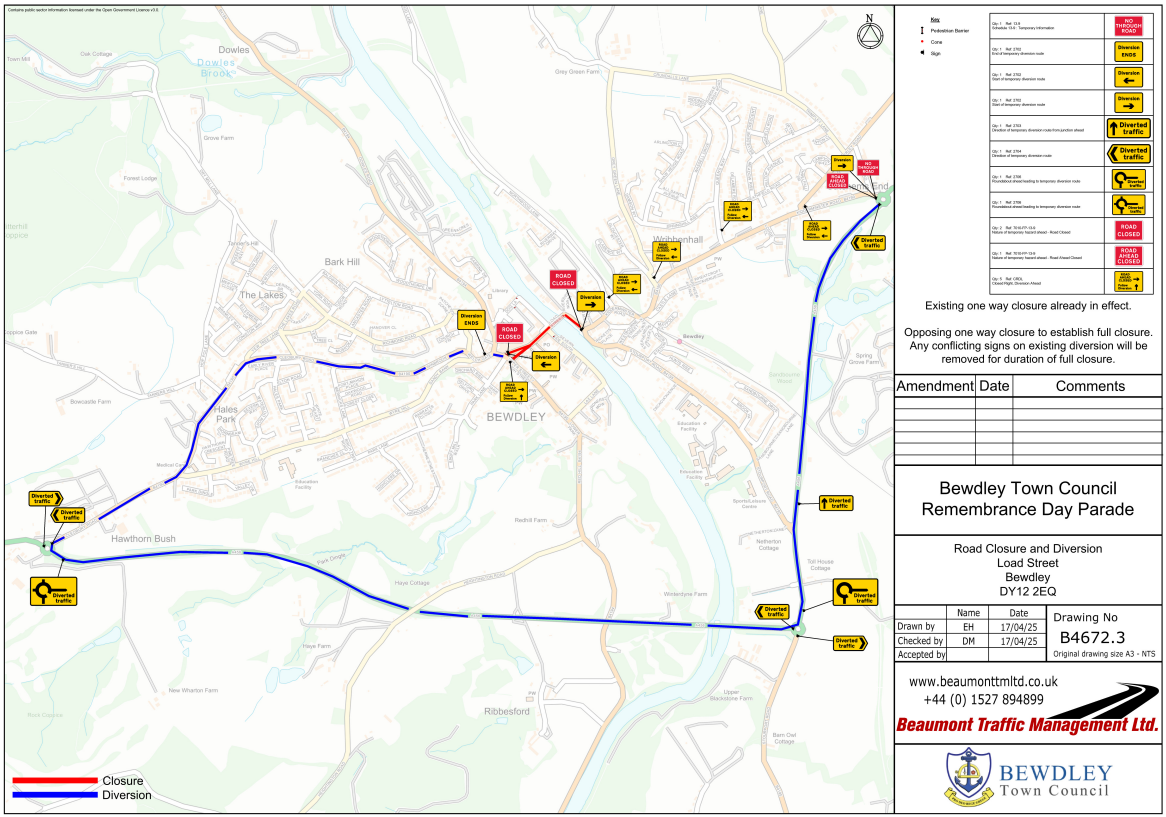The image size is (1166, 817).
Task: Click the north arrow compass symbol
Action: (870, 33)
